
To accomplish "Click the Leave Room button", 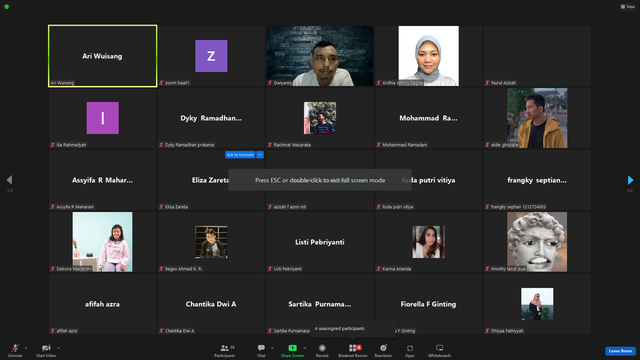I will point(620,351).
